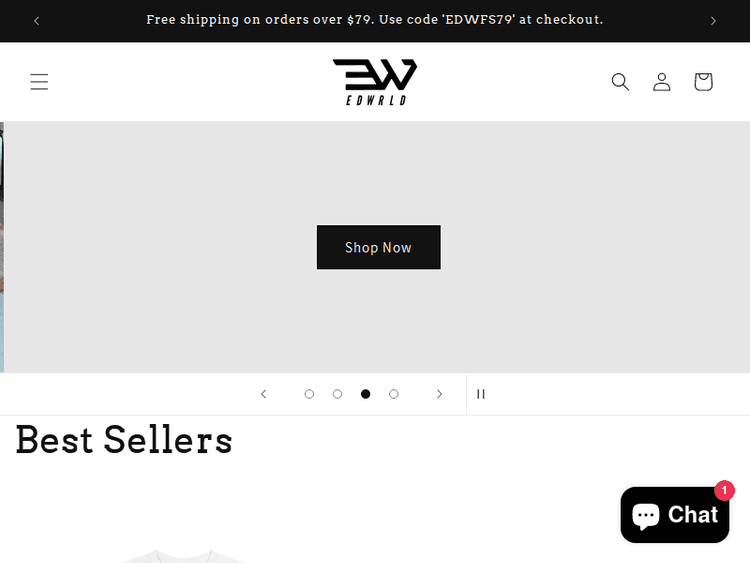
Task: Select the first slide dot
Action: [309, 394]
